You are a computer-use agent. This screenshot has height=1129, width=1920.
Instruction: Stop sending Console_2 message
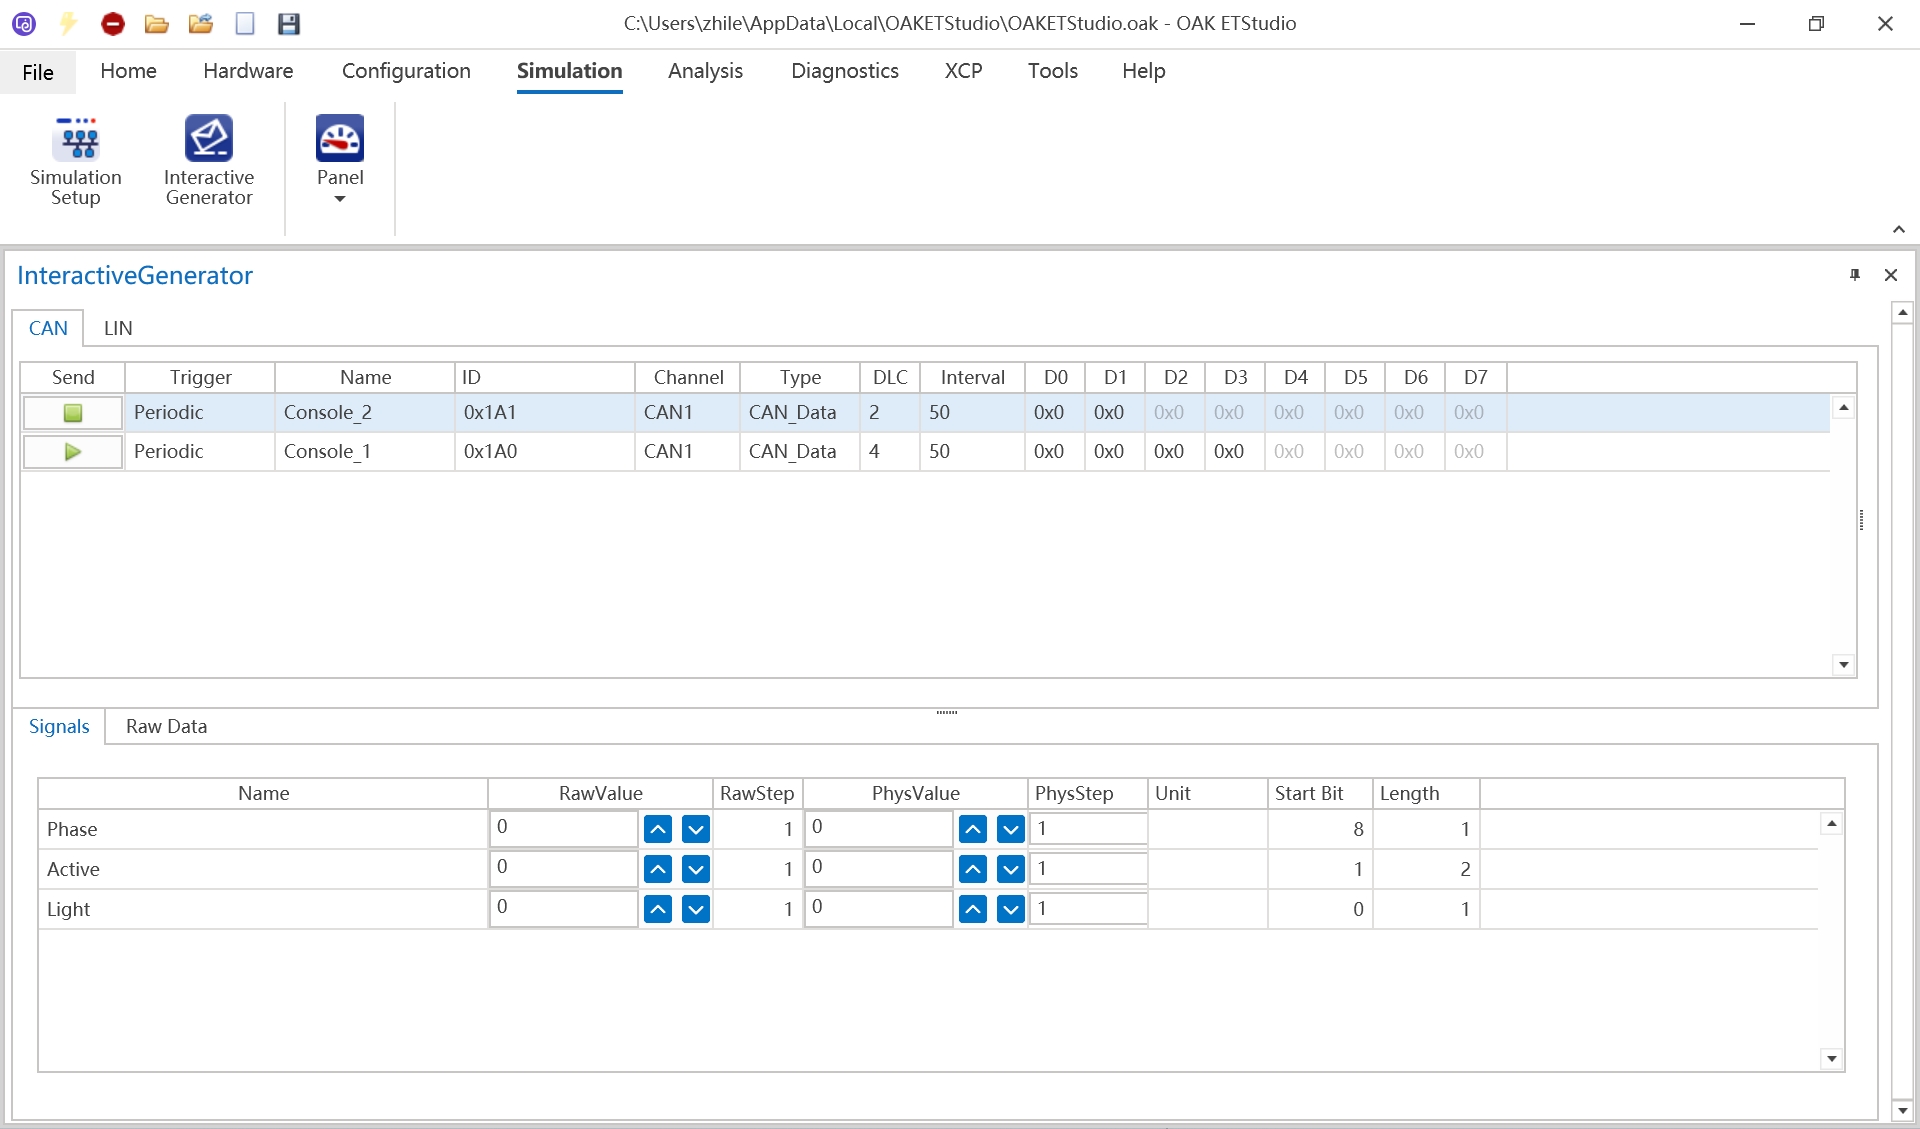tap(73, 413)
